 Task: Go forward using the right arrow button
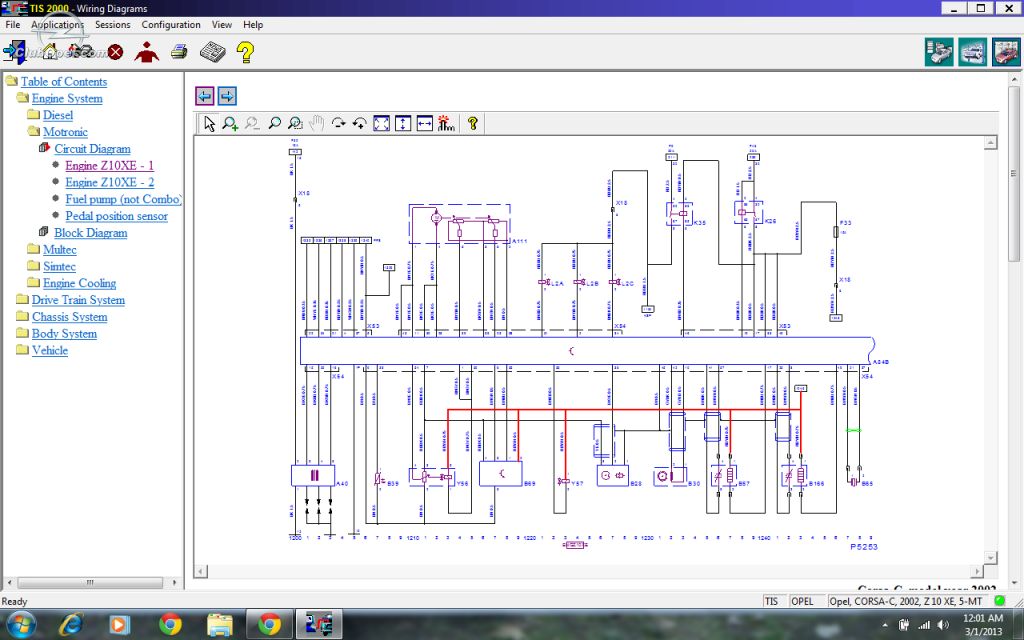pos(227,96)
